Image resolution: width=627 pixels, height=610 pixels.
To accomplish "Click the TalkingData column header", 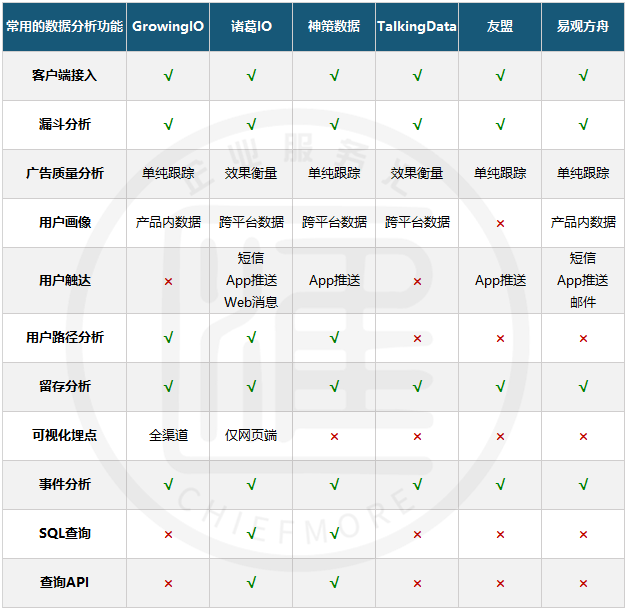I will (417, 26).
